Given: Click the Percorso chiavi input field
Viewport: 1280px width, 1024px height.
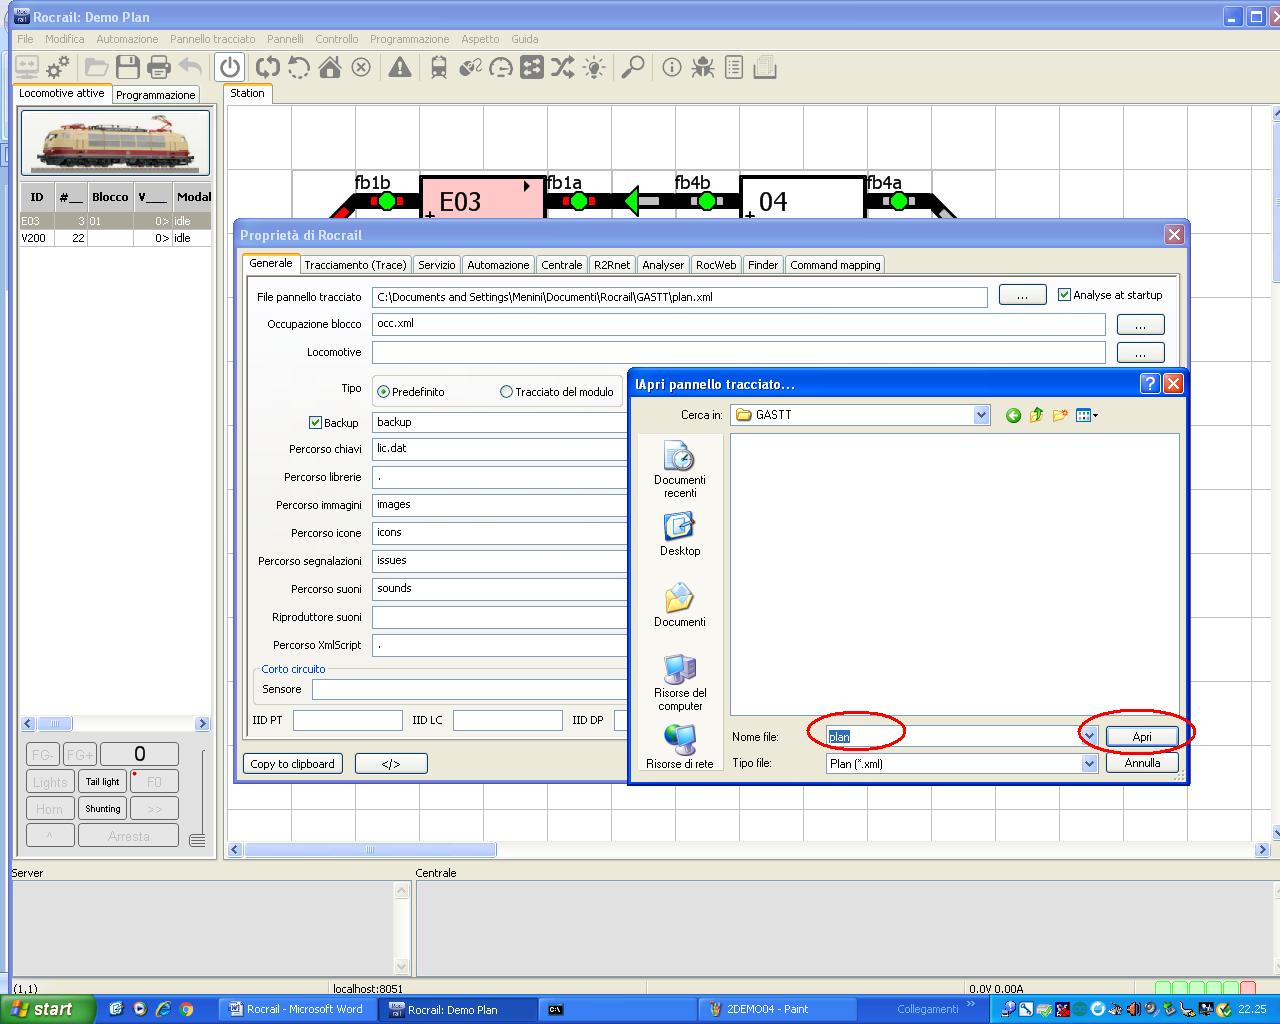Looking at the screenshot, I should pyautogui.click(x=500, y=449).
